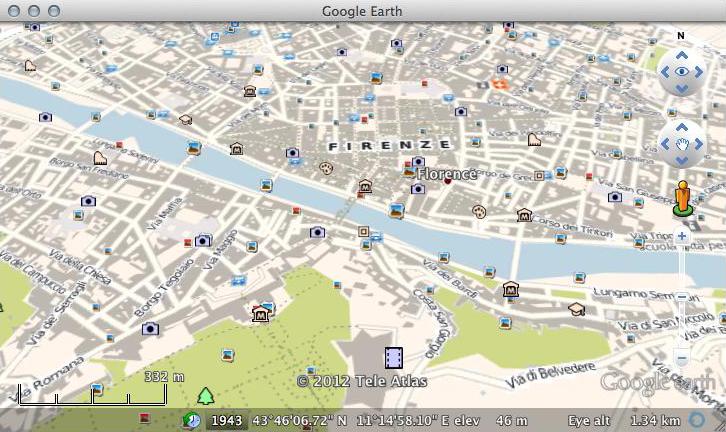This screenshot has height=432, width=726.
Task: Click the 1943 historical imagery date
Action: point(227,420)
